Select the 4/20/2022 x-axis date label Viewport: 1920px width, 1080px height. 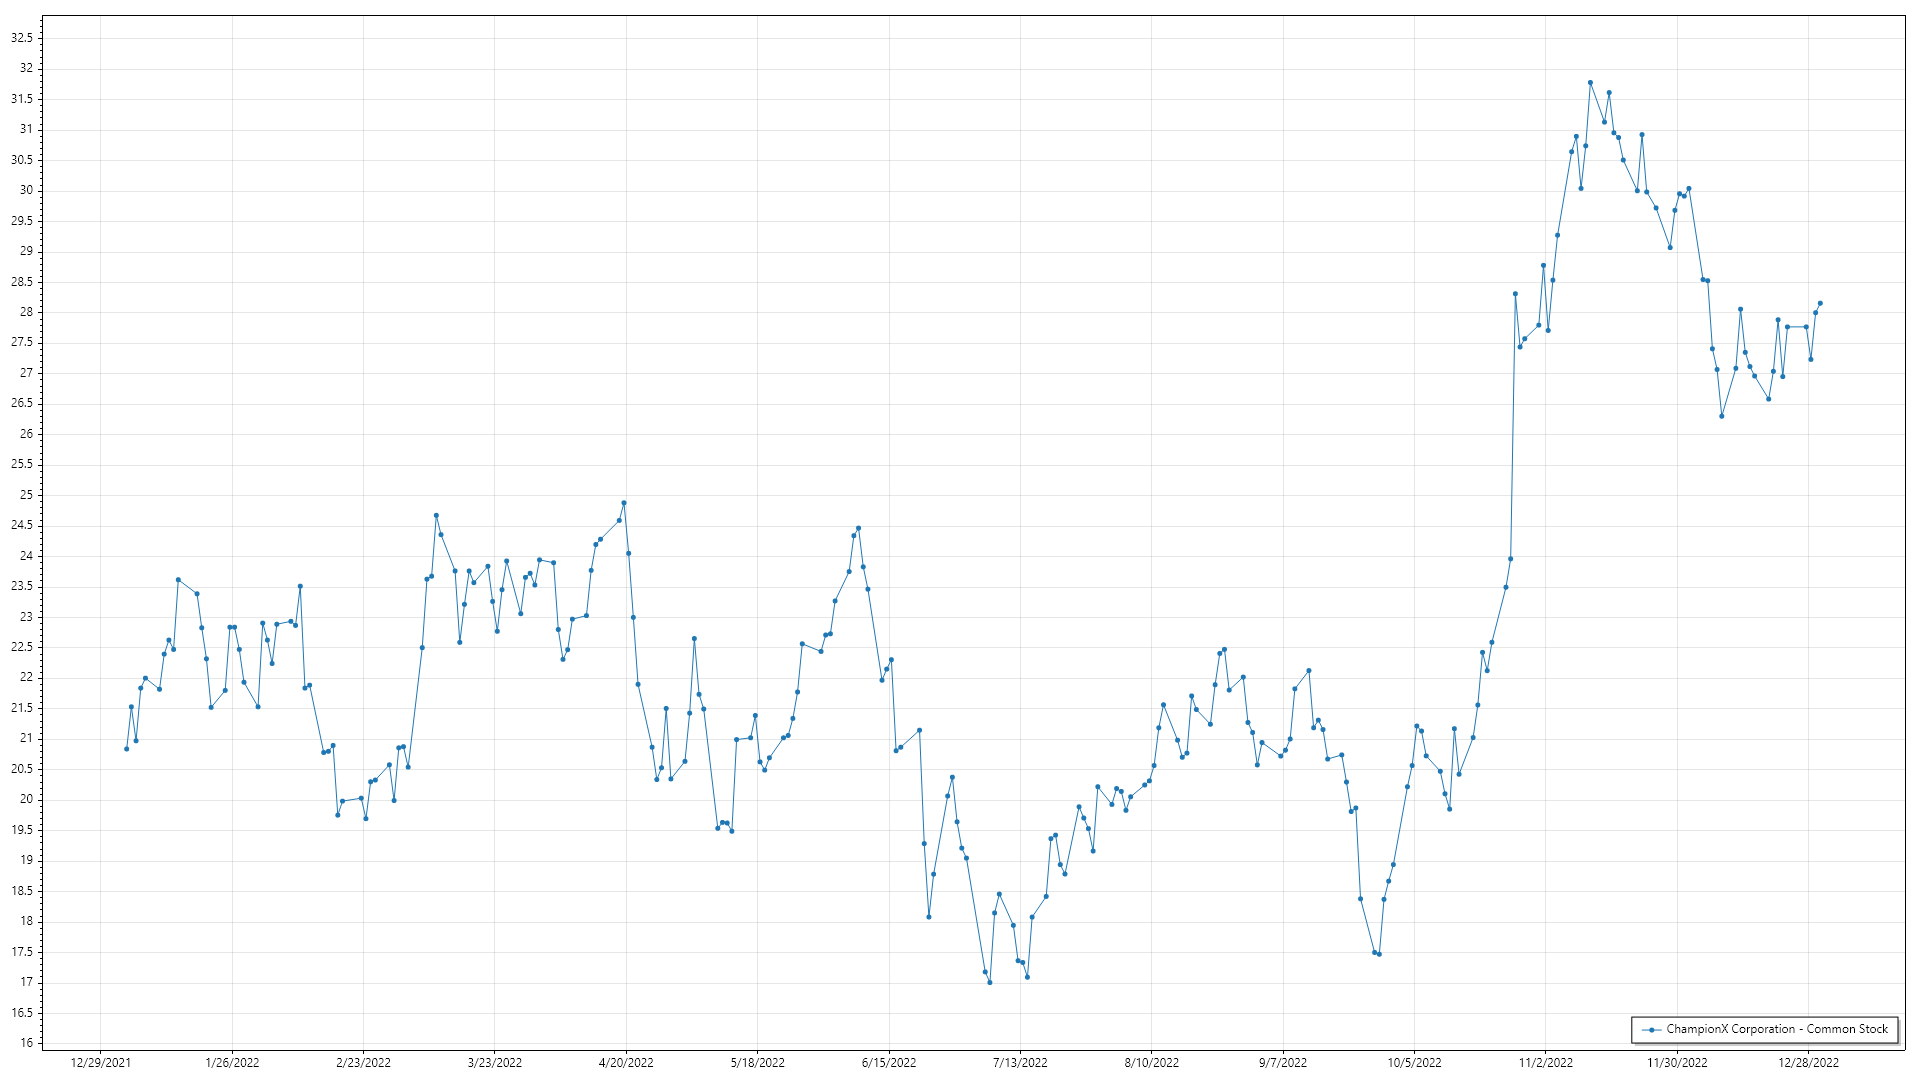point(626,1063)
